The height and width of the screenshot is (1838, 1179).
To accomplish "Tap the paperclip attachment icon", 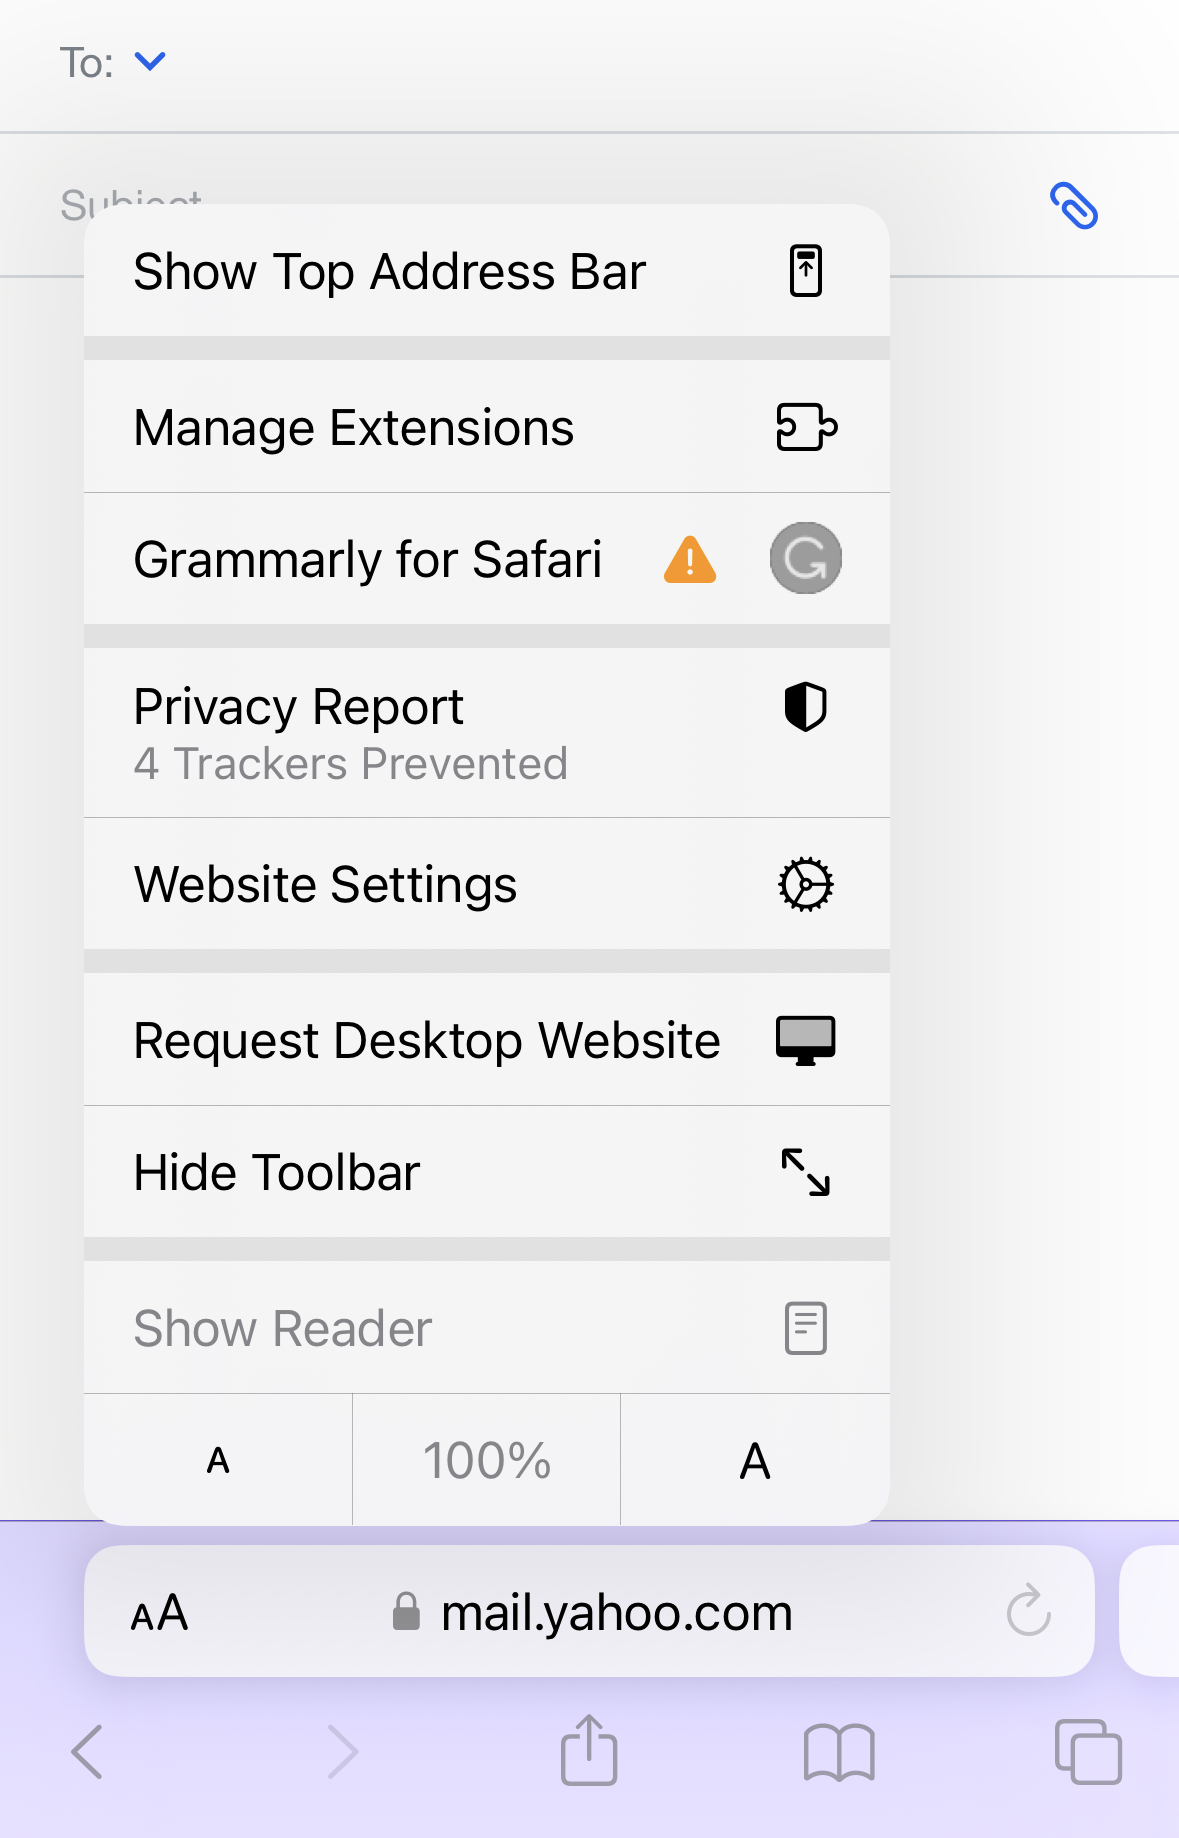I will pyautogui.click(x=1074, y=206).
